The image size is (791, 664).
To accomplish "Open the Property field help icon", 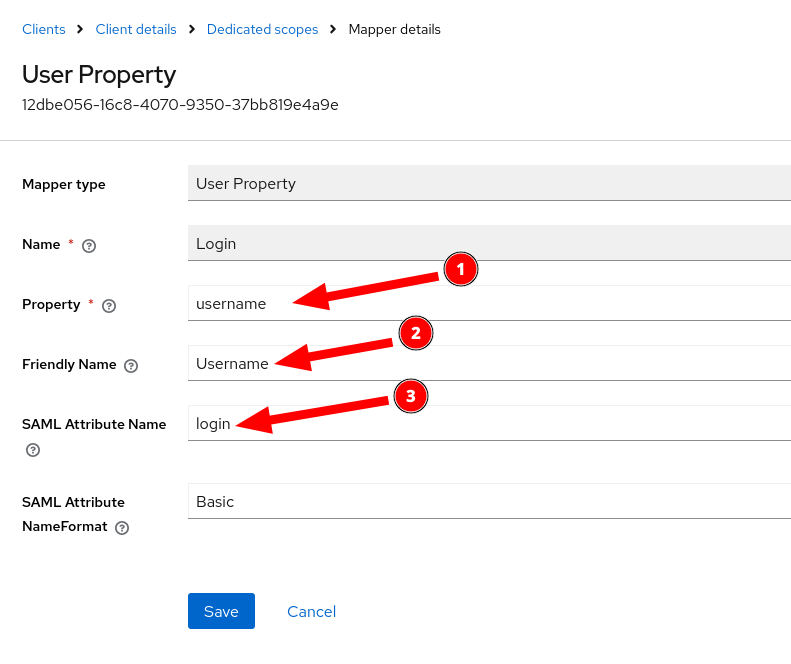I will tap(109, 306).
